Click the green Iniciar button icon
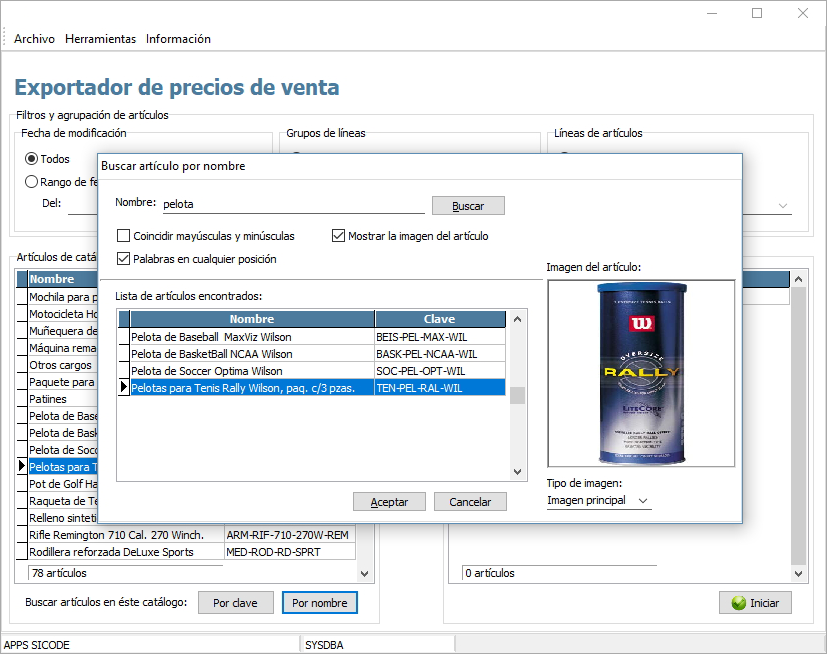The height and width of the screenshot is (654, 827). pyautogui.click(x=739, y=603)
